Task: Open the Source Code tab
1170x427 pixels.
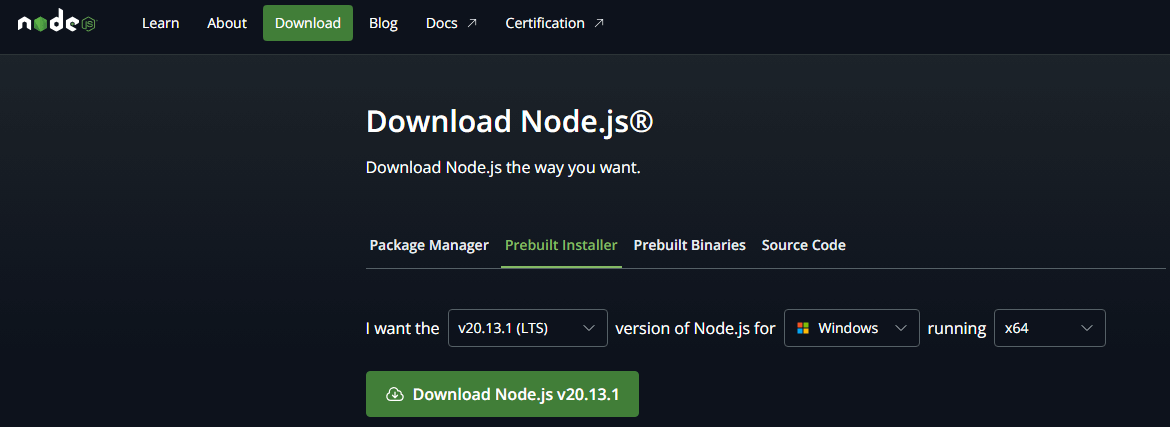Action: [803, 245]
